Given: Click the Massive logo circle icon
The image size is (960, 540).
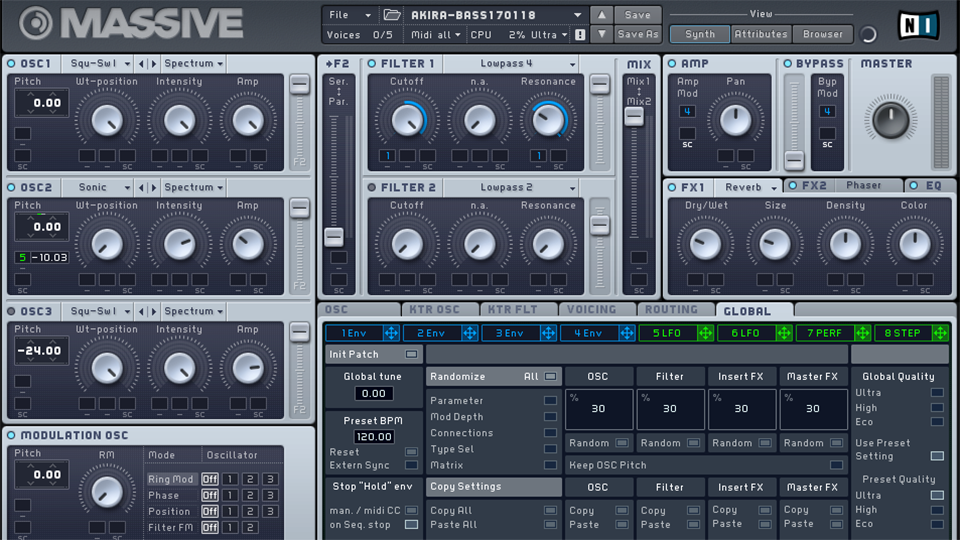Looking at the screenshot, I should pos(36,23).
